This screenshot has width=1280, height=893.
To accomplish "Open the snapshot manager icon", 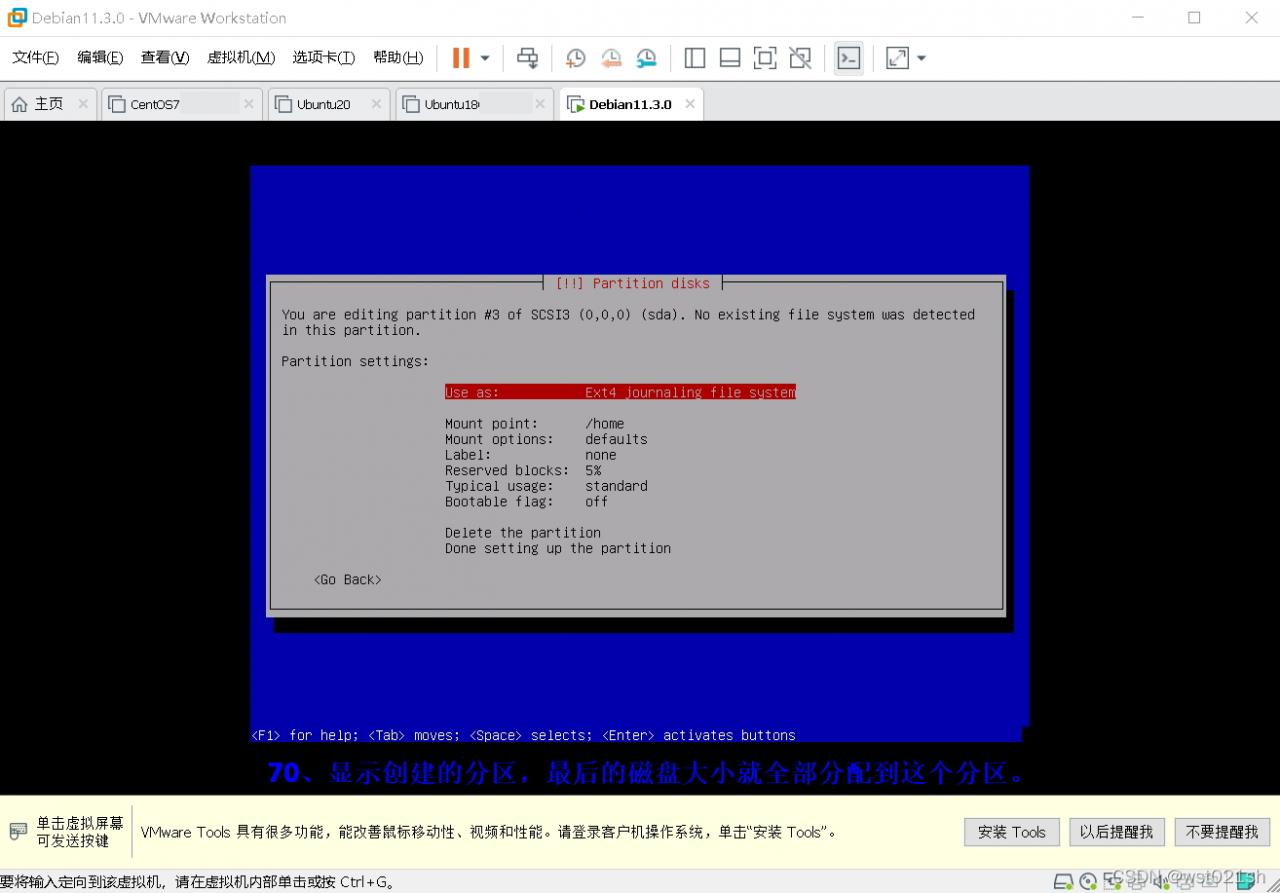I will click(x=647, y=58).
